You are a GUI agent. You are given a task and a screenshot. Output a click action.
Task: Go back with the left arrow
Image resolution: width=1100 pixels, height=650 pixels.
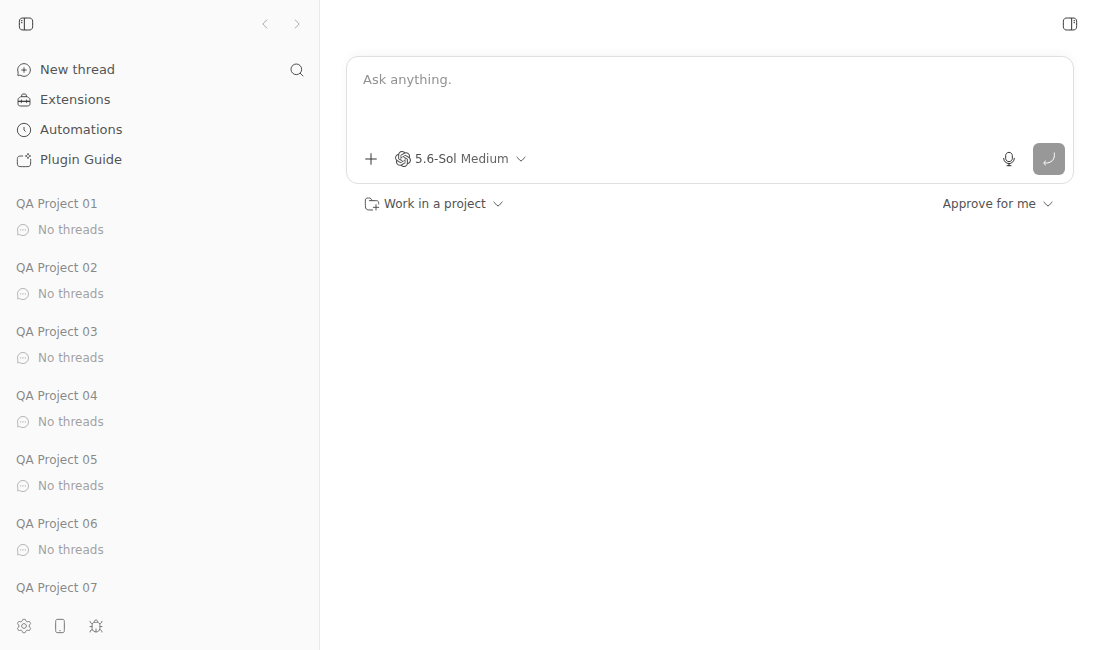point(265,24)
